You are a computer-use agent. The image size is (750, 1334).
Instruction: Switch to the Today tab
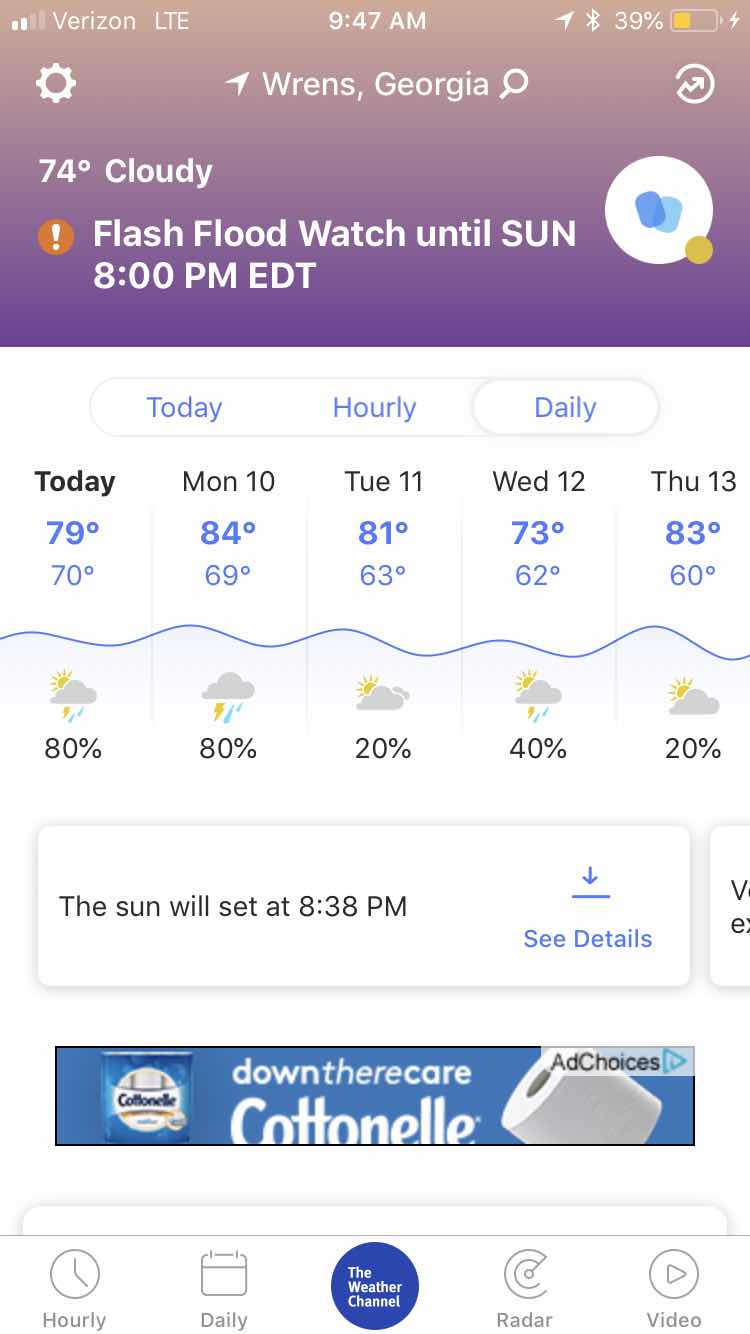pyautogui.click(x=184, y=407)
